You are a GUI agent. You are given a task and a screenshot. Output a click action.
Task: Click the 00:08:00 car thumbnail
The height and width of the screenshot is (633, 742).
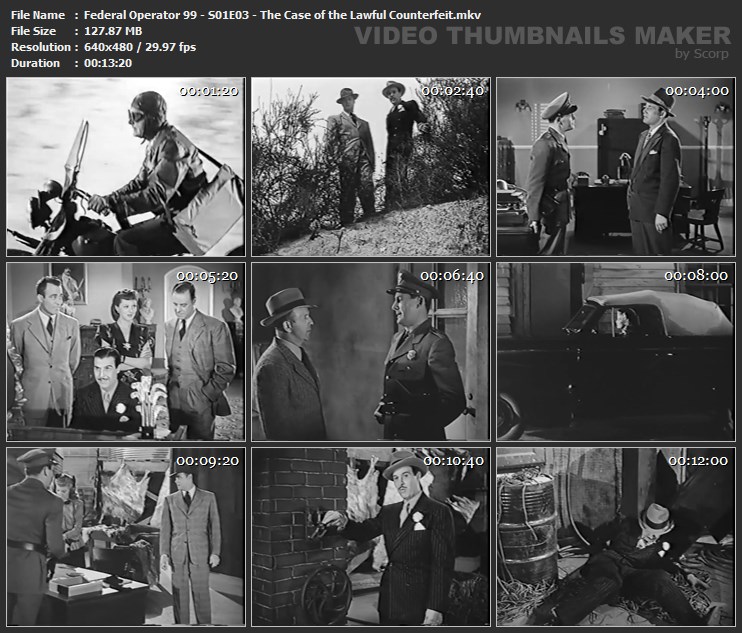click(x=616, y=352)
